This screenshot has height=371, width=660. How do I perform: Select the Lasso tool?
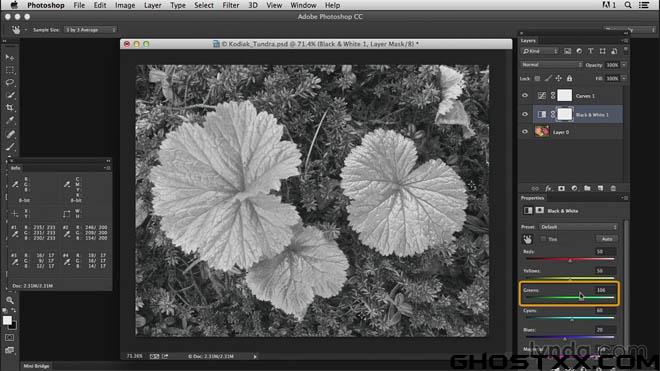pos(10,83)
